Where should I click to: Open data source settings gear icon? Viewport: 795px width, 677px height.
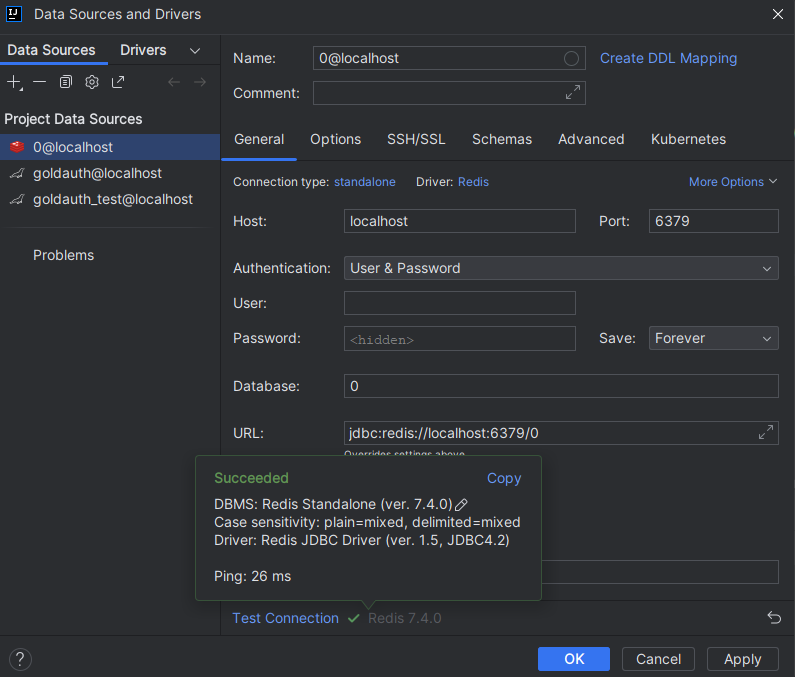pos(92,82)
